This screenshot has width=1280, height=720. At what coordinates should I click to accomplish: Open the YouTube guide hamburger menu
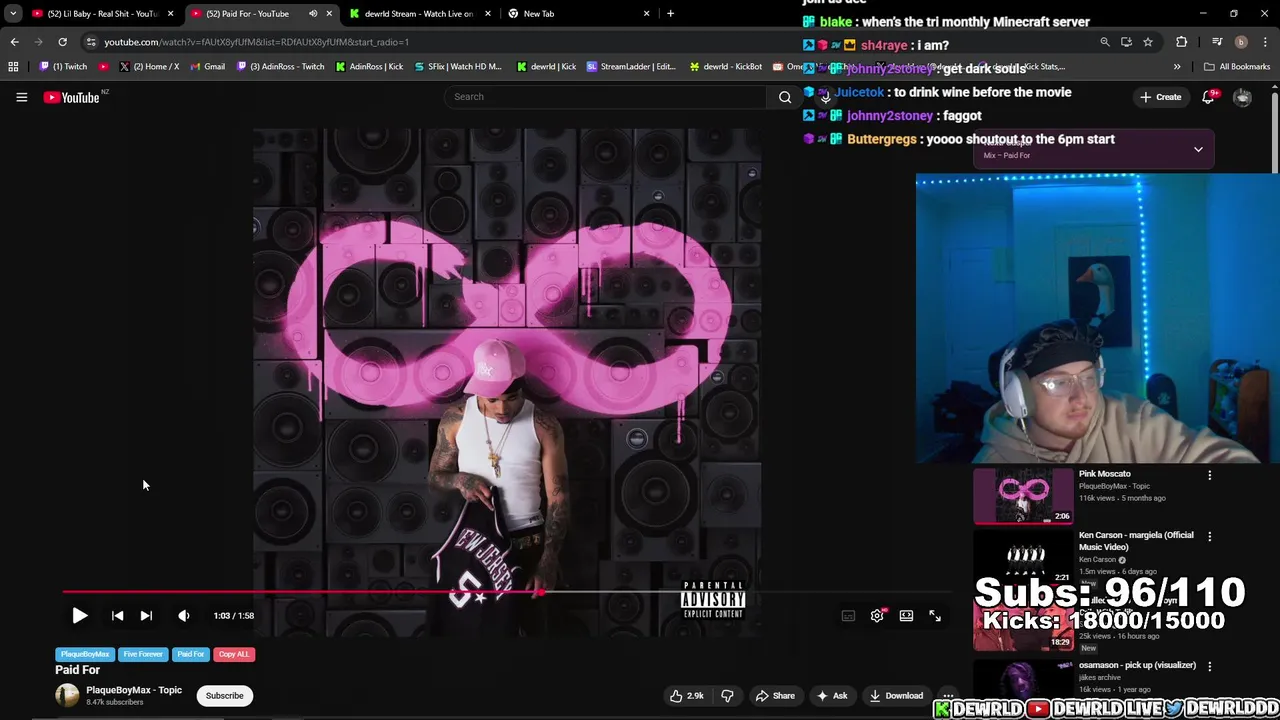pos(21,97)
